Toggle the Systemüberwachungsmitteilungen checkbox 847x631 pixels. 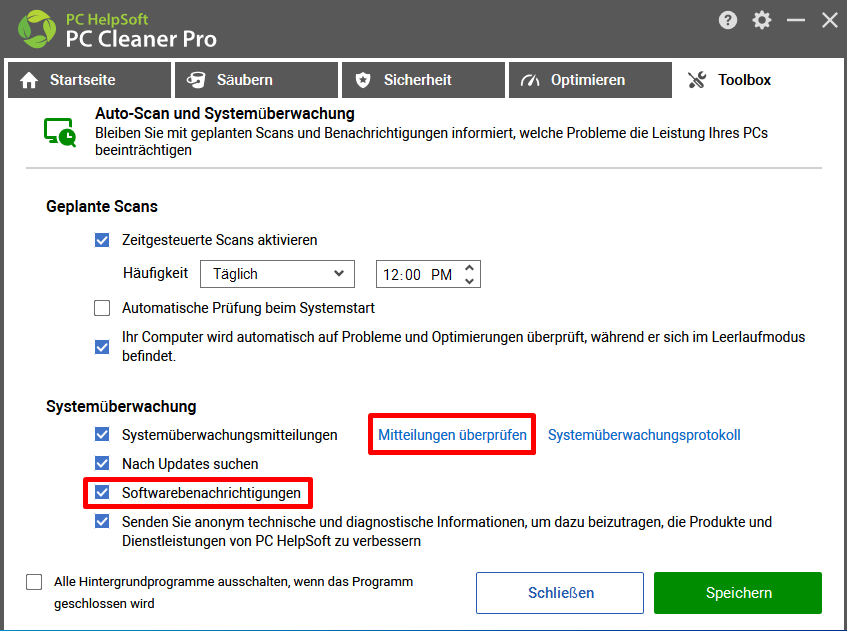[102, 434]
